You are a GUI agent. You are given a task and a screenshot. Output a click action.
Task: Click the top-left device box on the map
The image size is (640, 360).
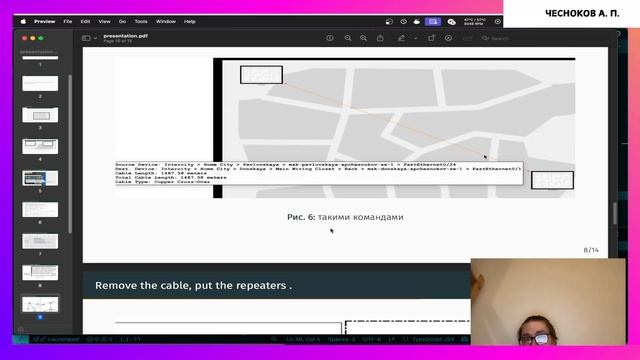pos(261,75)
